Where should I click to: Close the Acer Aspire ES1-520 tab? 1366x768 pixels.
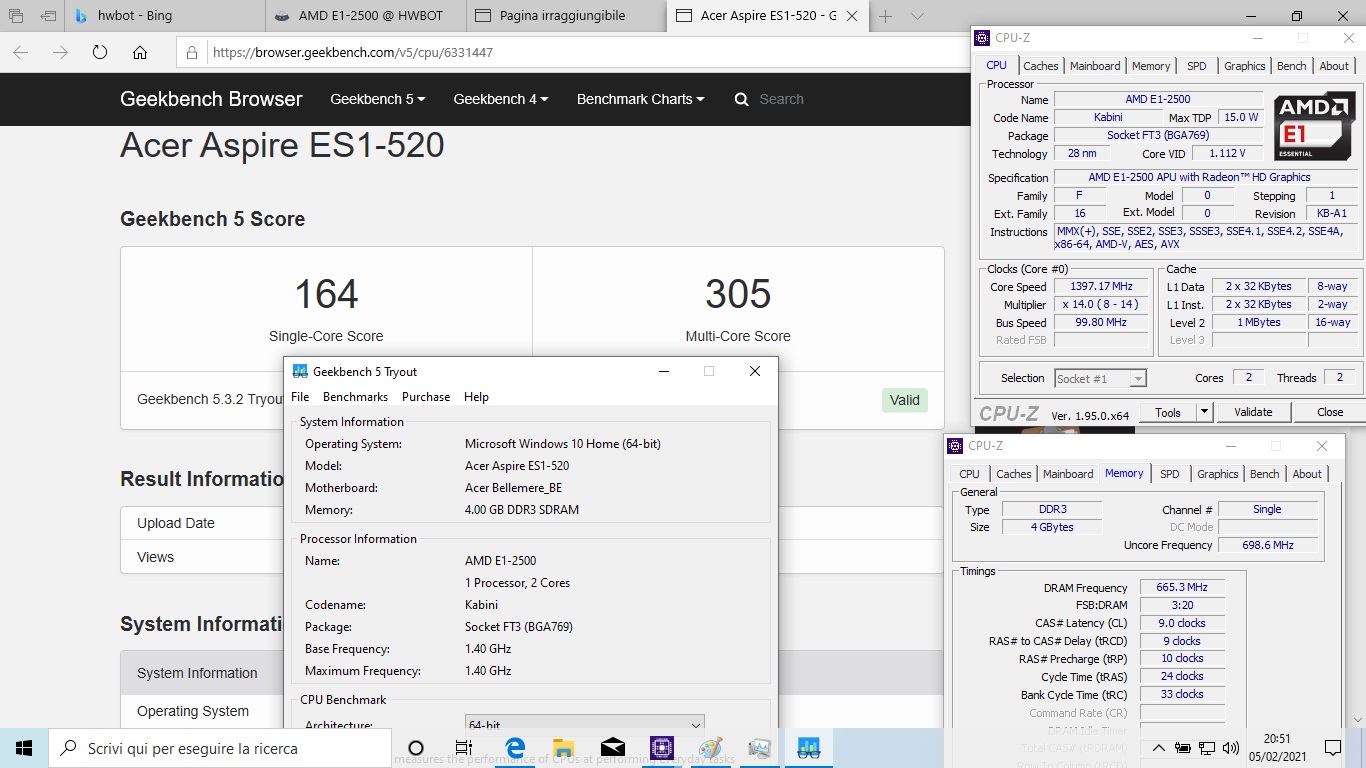point(854,16)
